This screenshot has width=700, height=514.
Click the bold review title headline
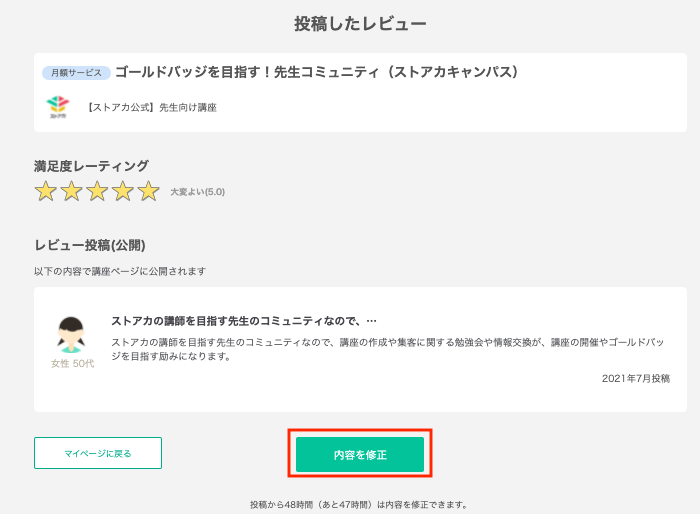pos(244,321)
